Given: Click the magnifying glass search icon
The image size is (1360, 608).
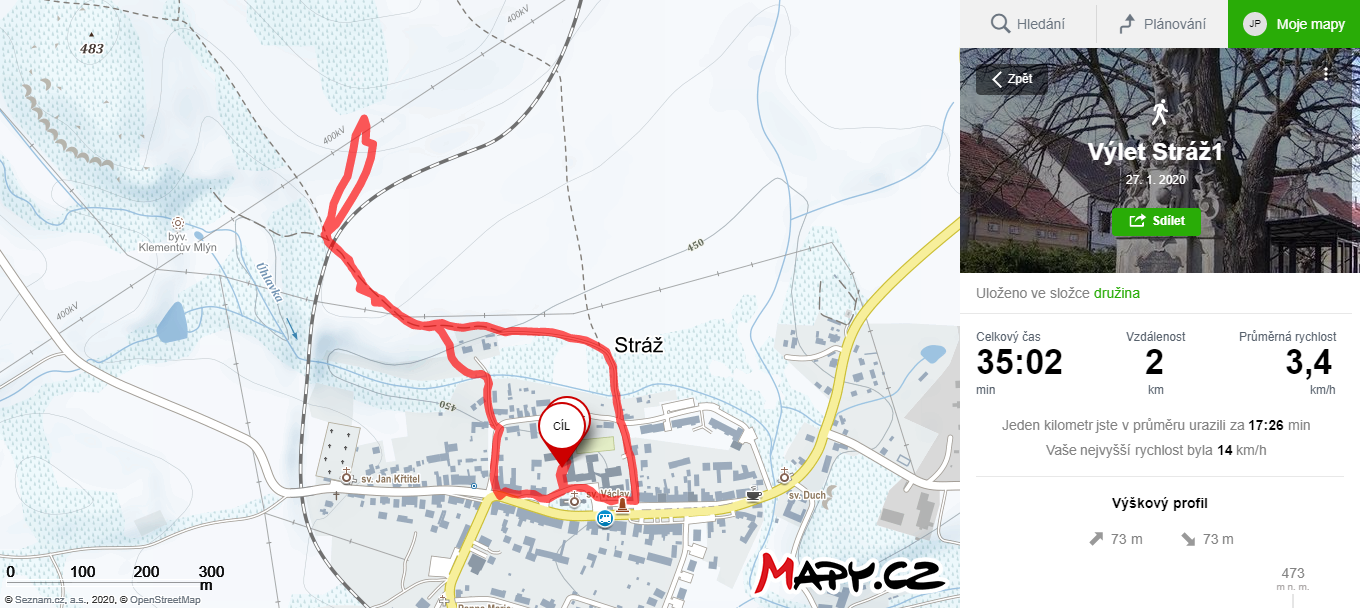Looking at the screenshot, I should coord(1000,24).
